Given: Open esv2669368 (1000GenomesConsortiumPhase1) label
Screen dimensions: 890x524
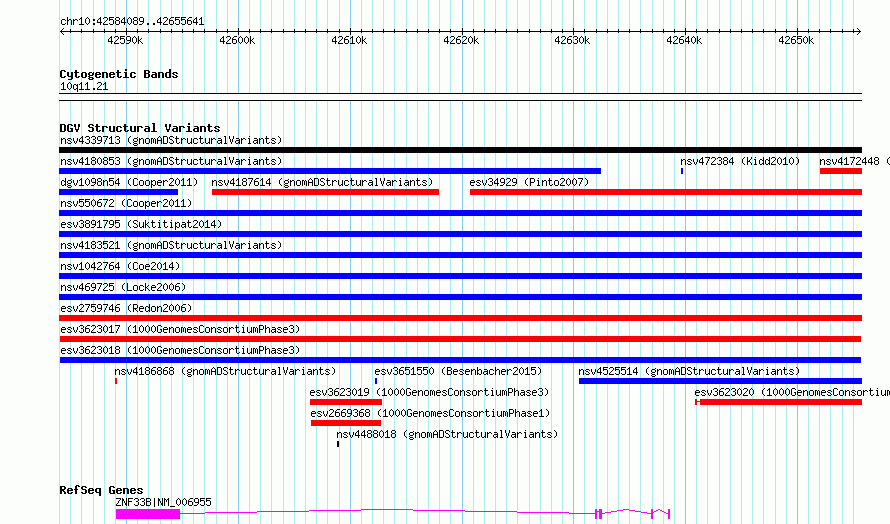Looking at the screenshot, I should coord(430,413).
